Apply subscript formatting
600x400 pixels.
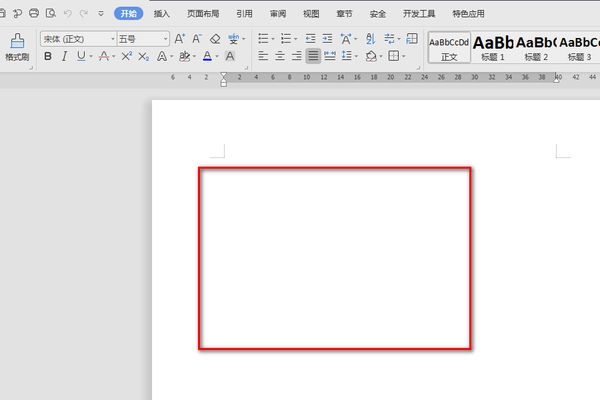tap(145, 57)
